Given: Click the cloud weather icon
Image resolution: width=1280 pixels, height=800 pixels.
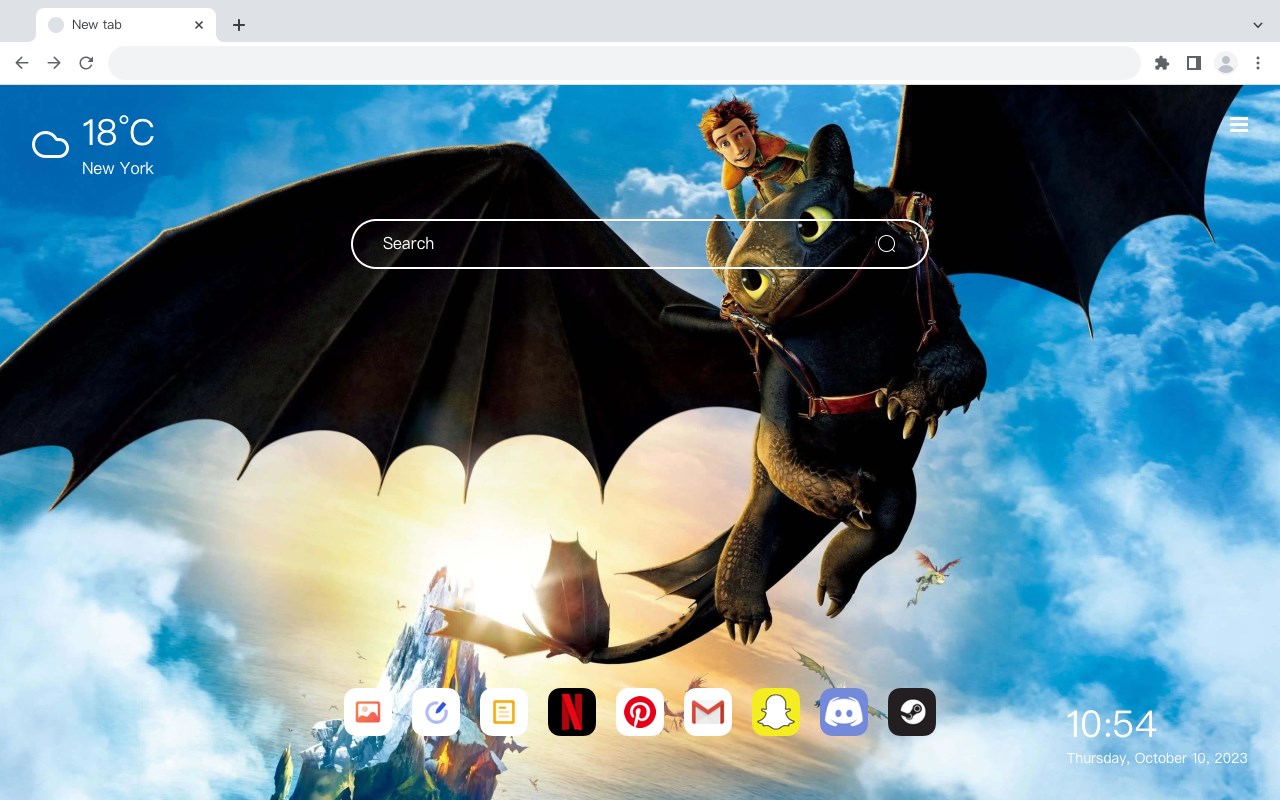Looking at the screenshot, I should tap(50, 146).
